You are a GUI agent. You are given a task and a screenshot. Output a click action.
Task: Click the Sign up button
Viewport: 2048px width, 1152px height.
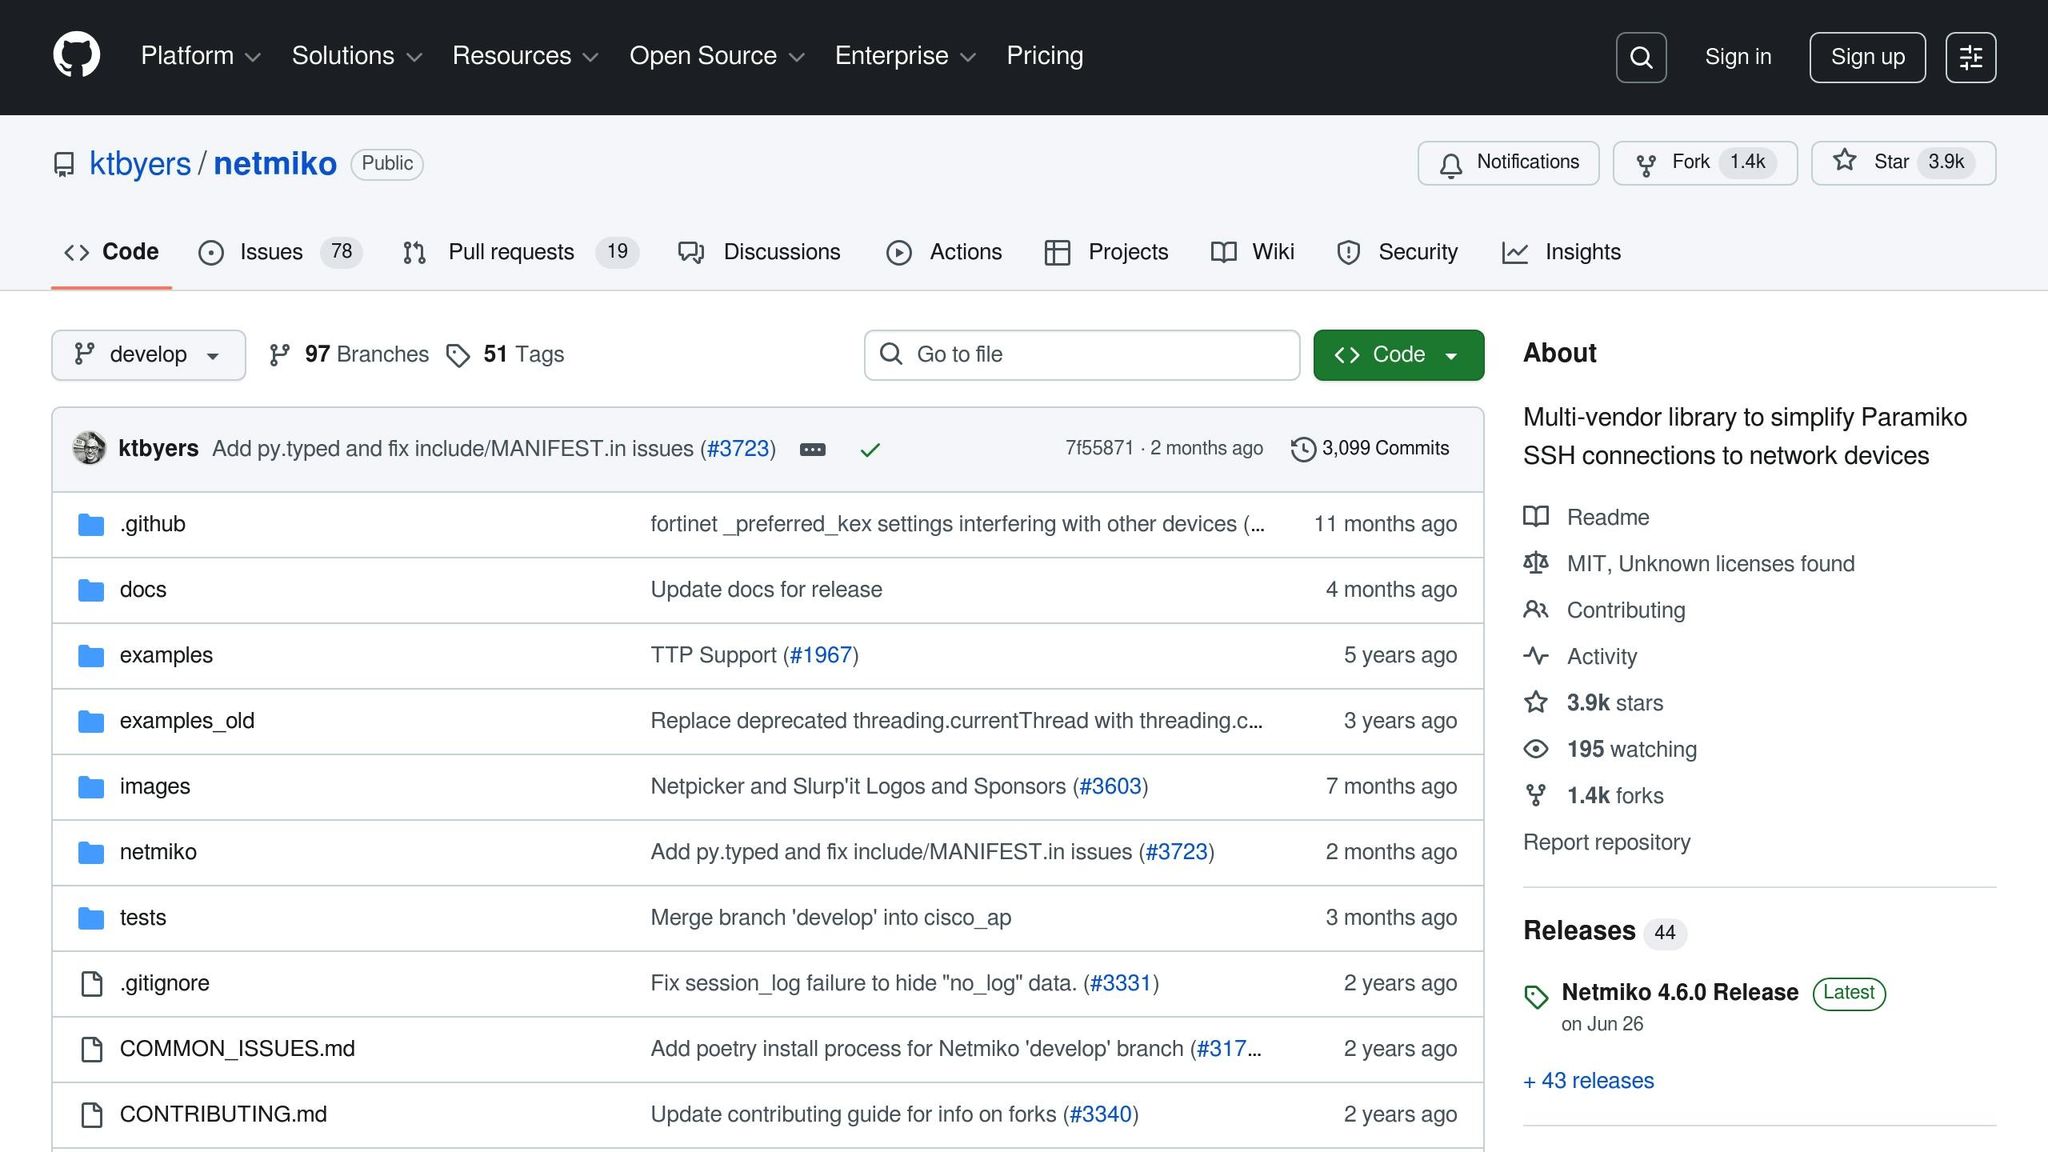point(1866,57)
